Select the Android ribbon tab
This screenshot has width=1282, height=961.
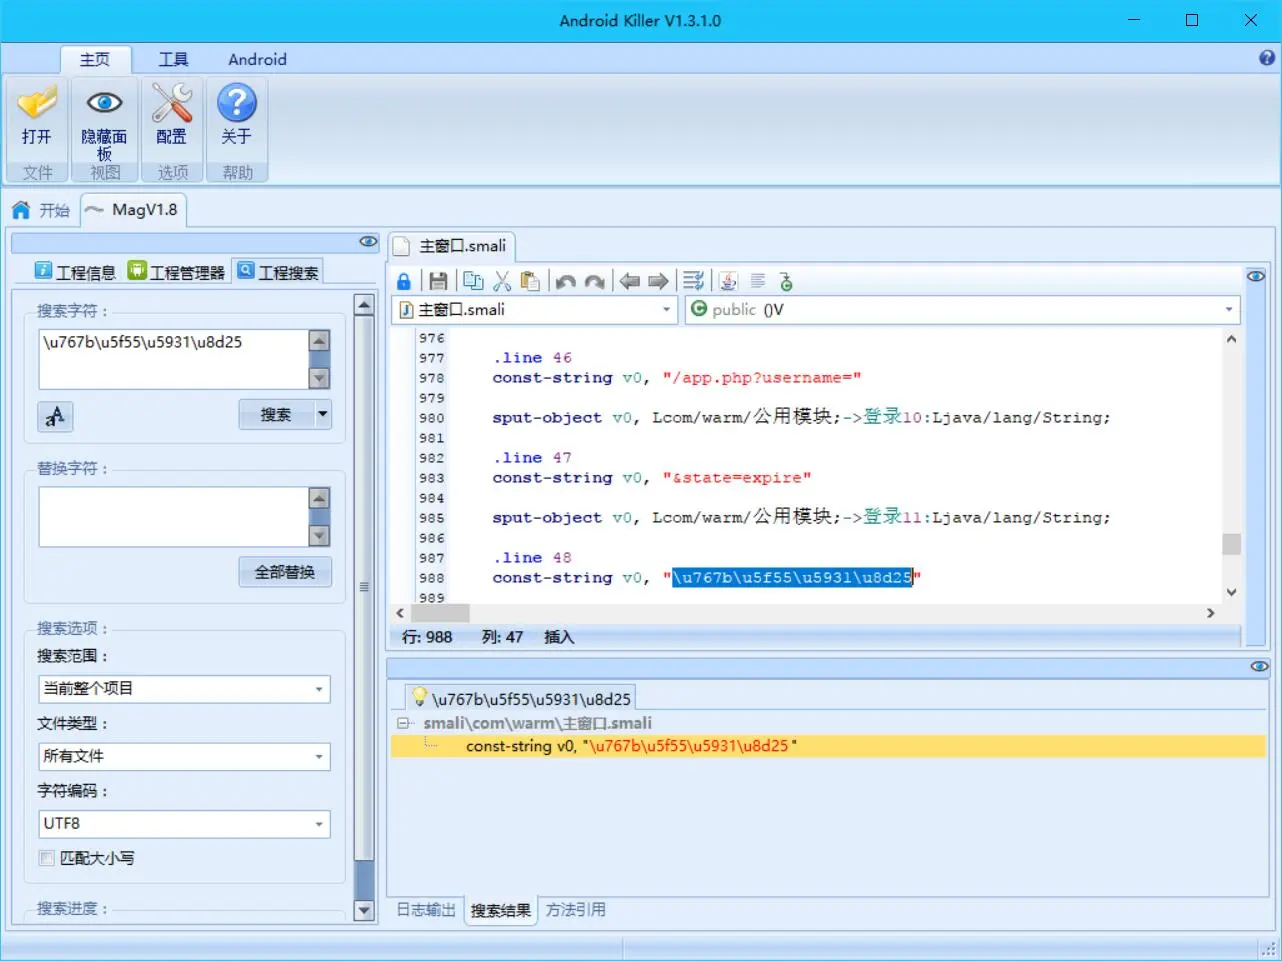[257, 59]
